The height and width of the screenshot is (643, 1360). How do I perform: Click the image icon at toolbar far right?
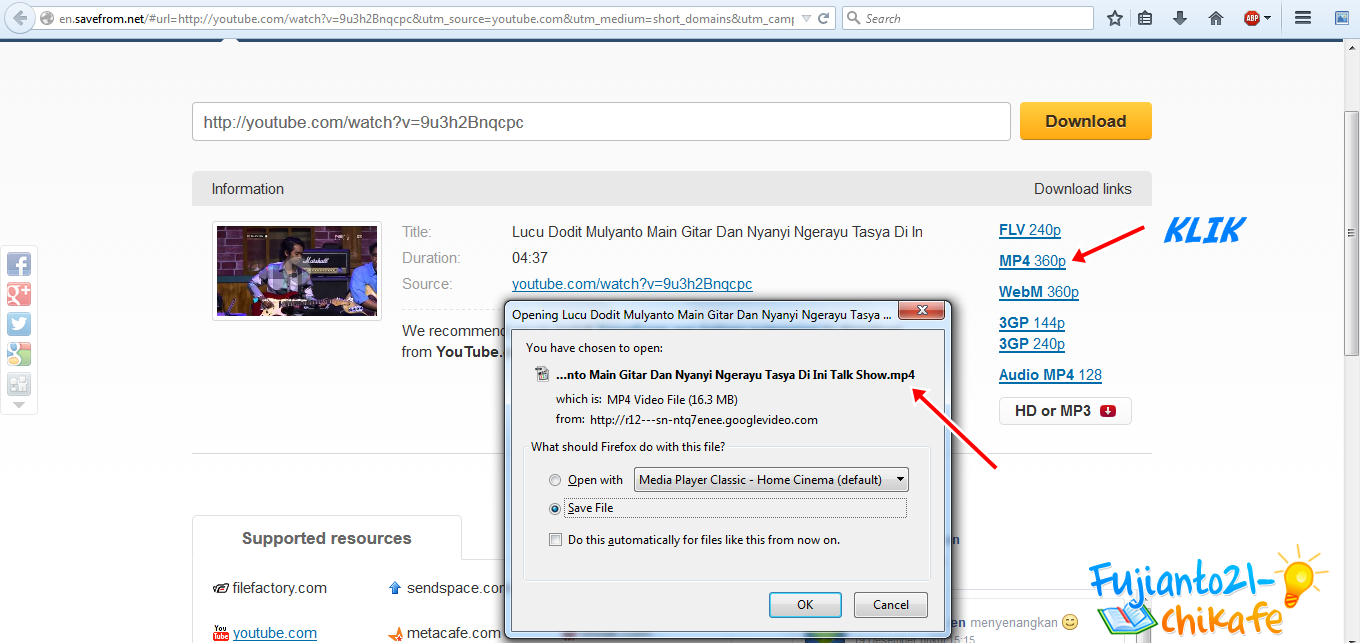click(1342, 18)
